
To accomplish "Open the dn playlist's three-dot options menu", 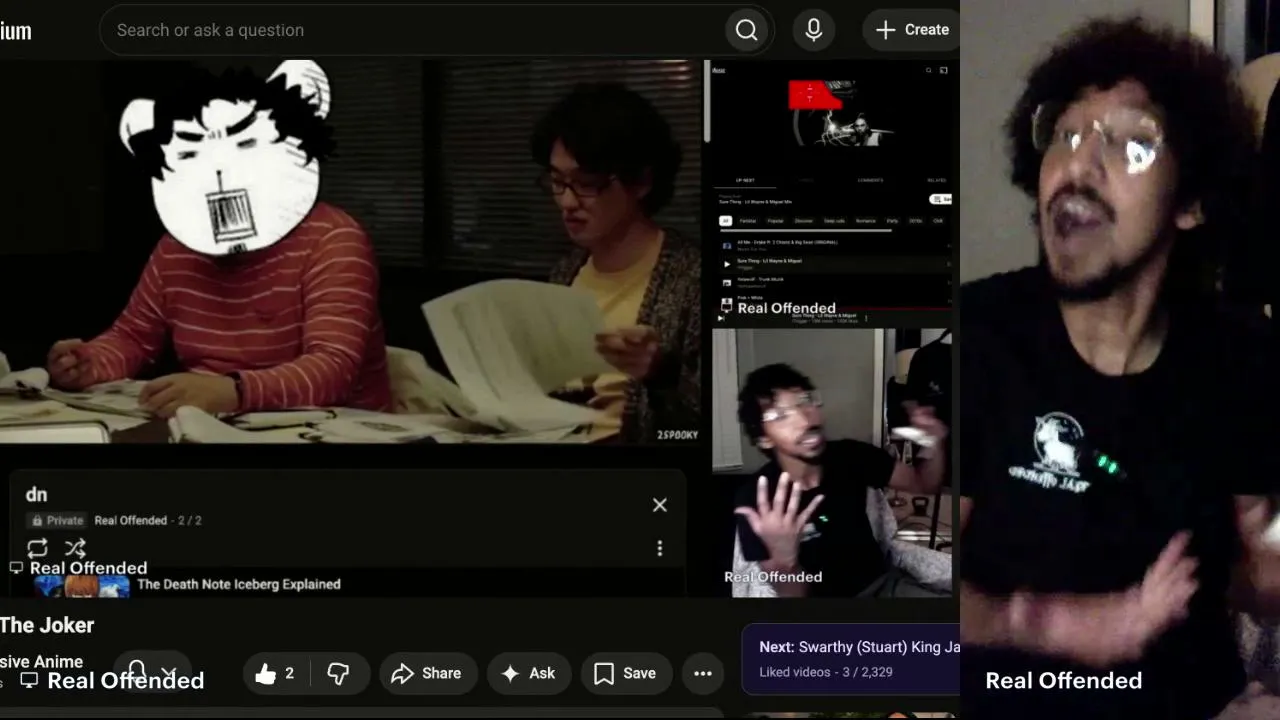I will click(660, 548).
